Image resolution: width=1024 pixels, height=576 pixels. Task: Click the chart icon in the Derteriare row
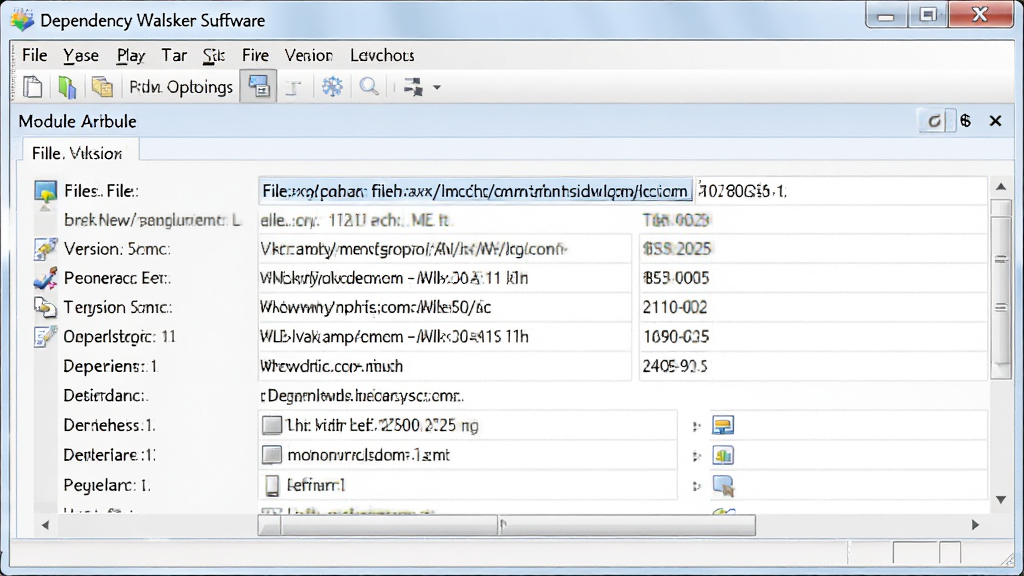coord(723,455)
